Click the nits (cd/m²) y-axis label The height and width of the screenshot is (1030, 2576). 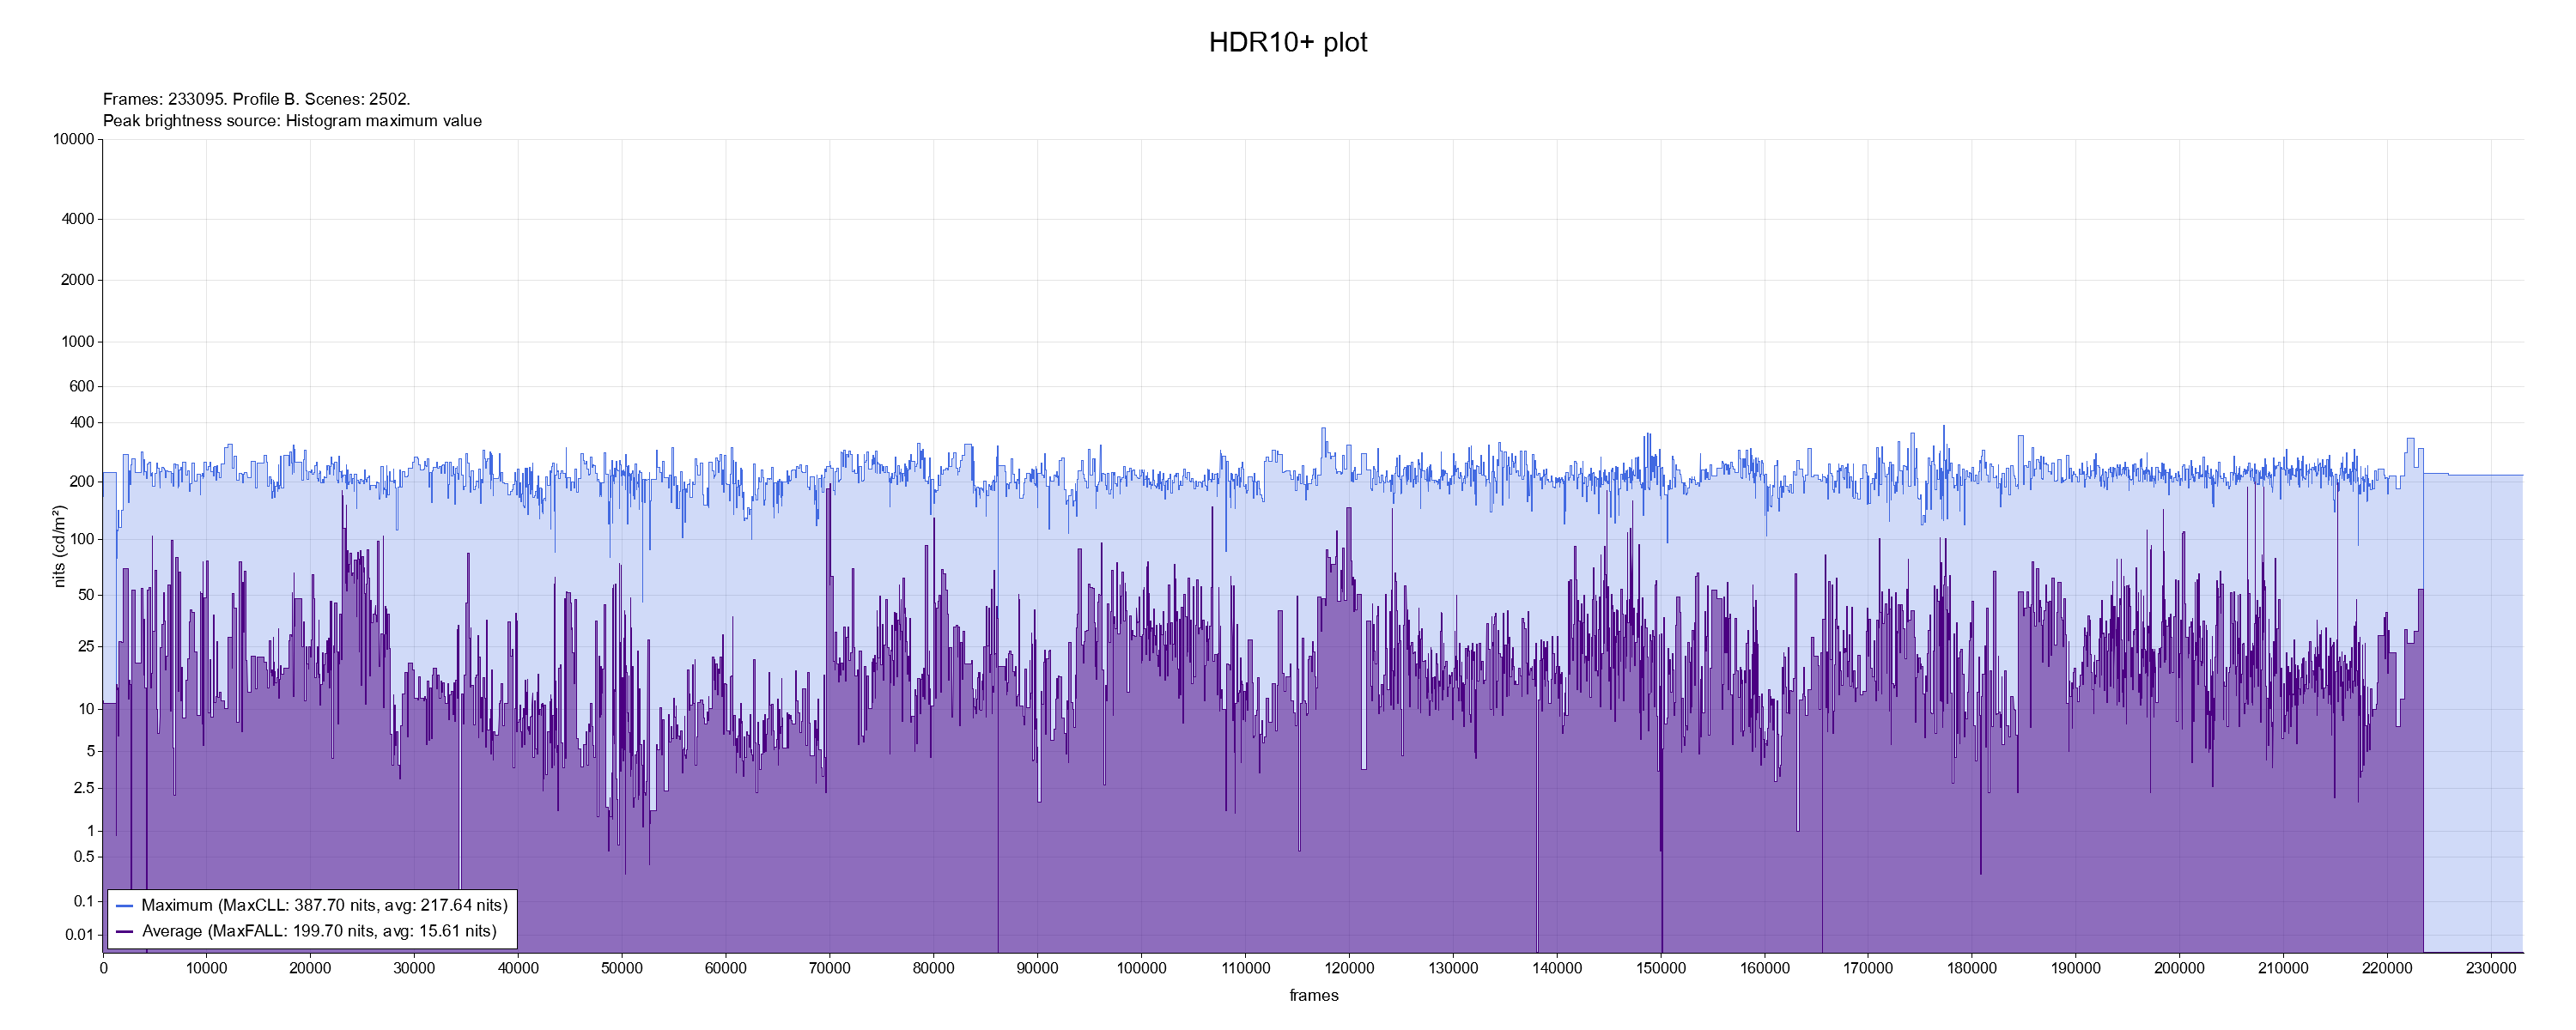point(59,546)
